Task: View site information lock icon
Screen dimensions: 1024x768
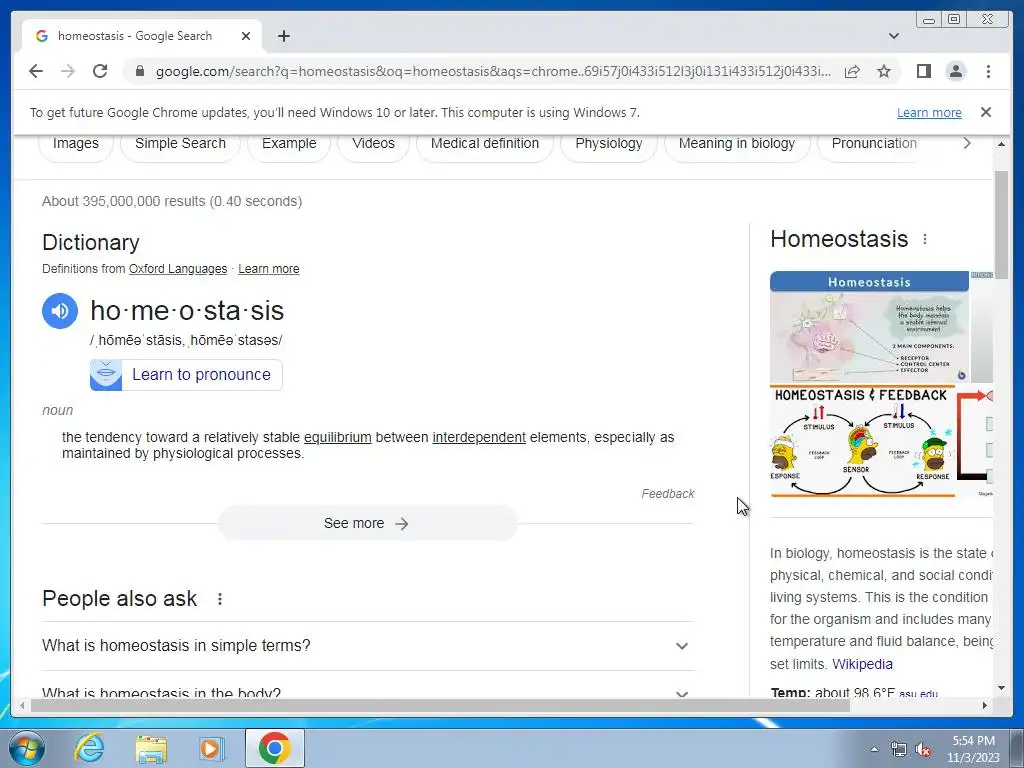Action: 140,71
